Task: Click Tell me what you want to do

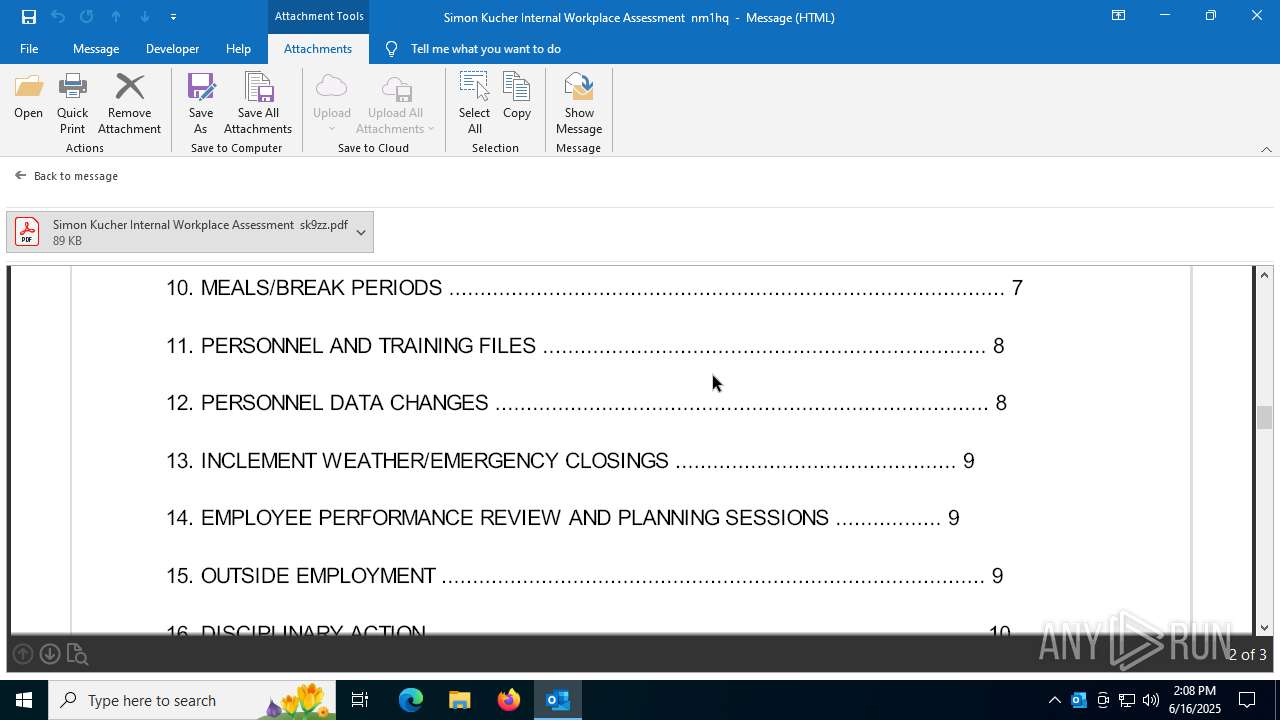Action: [x=485, y=49]
